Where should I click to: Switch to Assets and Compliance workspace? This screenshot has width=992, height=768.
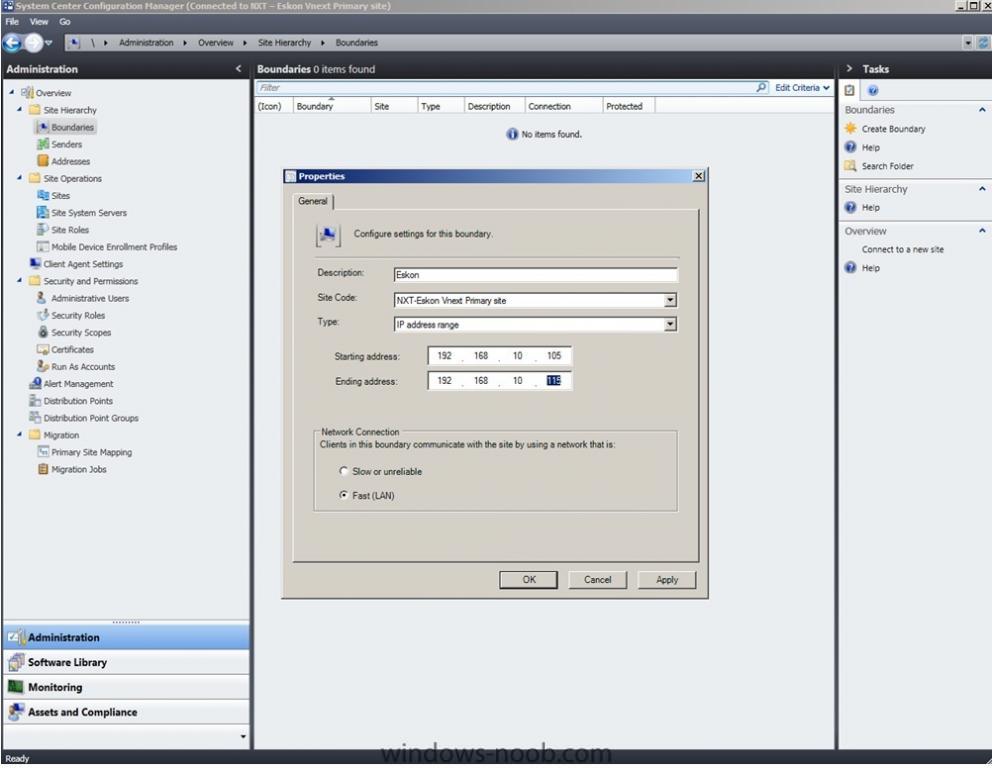(126, 712)
